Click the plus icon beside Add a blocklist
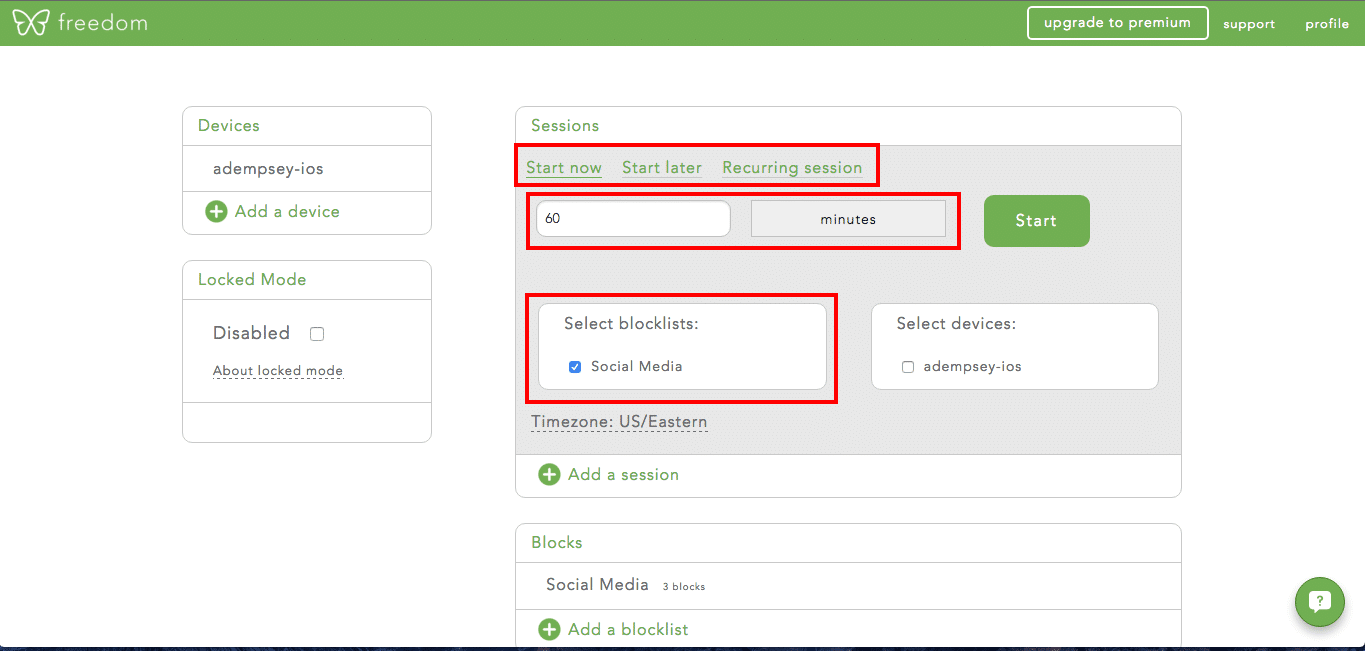This screenshot has height=651, width=1365. click(549, 629)
